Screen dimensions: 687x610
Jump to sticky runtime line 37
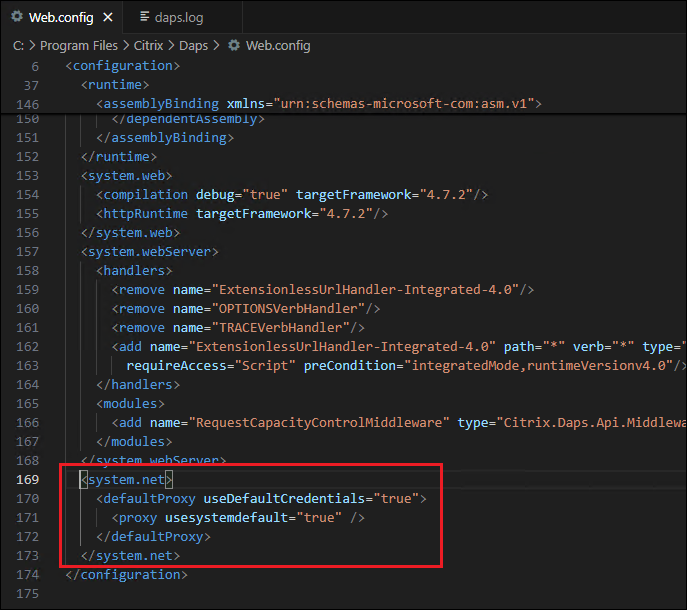pyautogui.click(x=114, y=85)
